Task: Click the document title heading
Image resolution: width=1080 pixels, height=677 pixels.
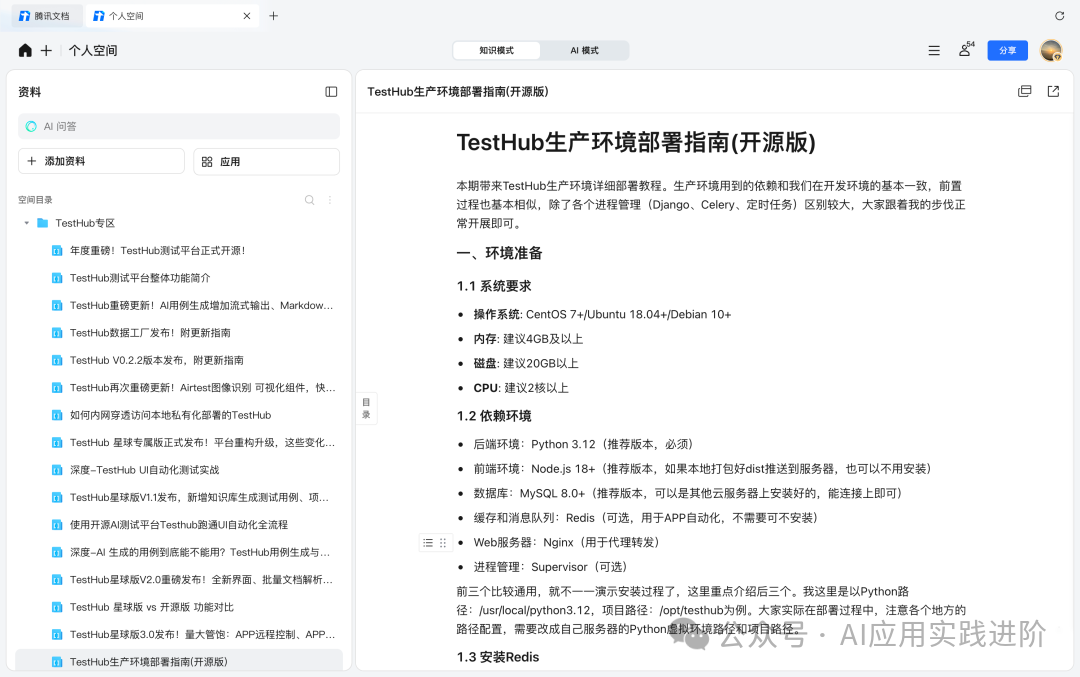Action: click(x=636, y=143)
